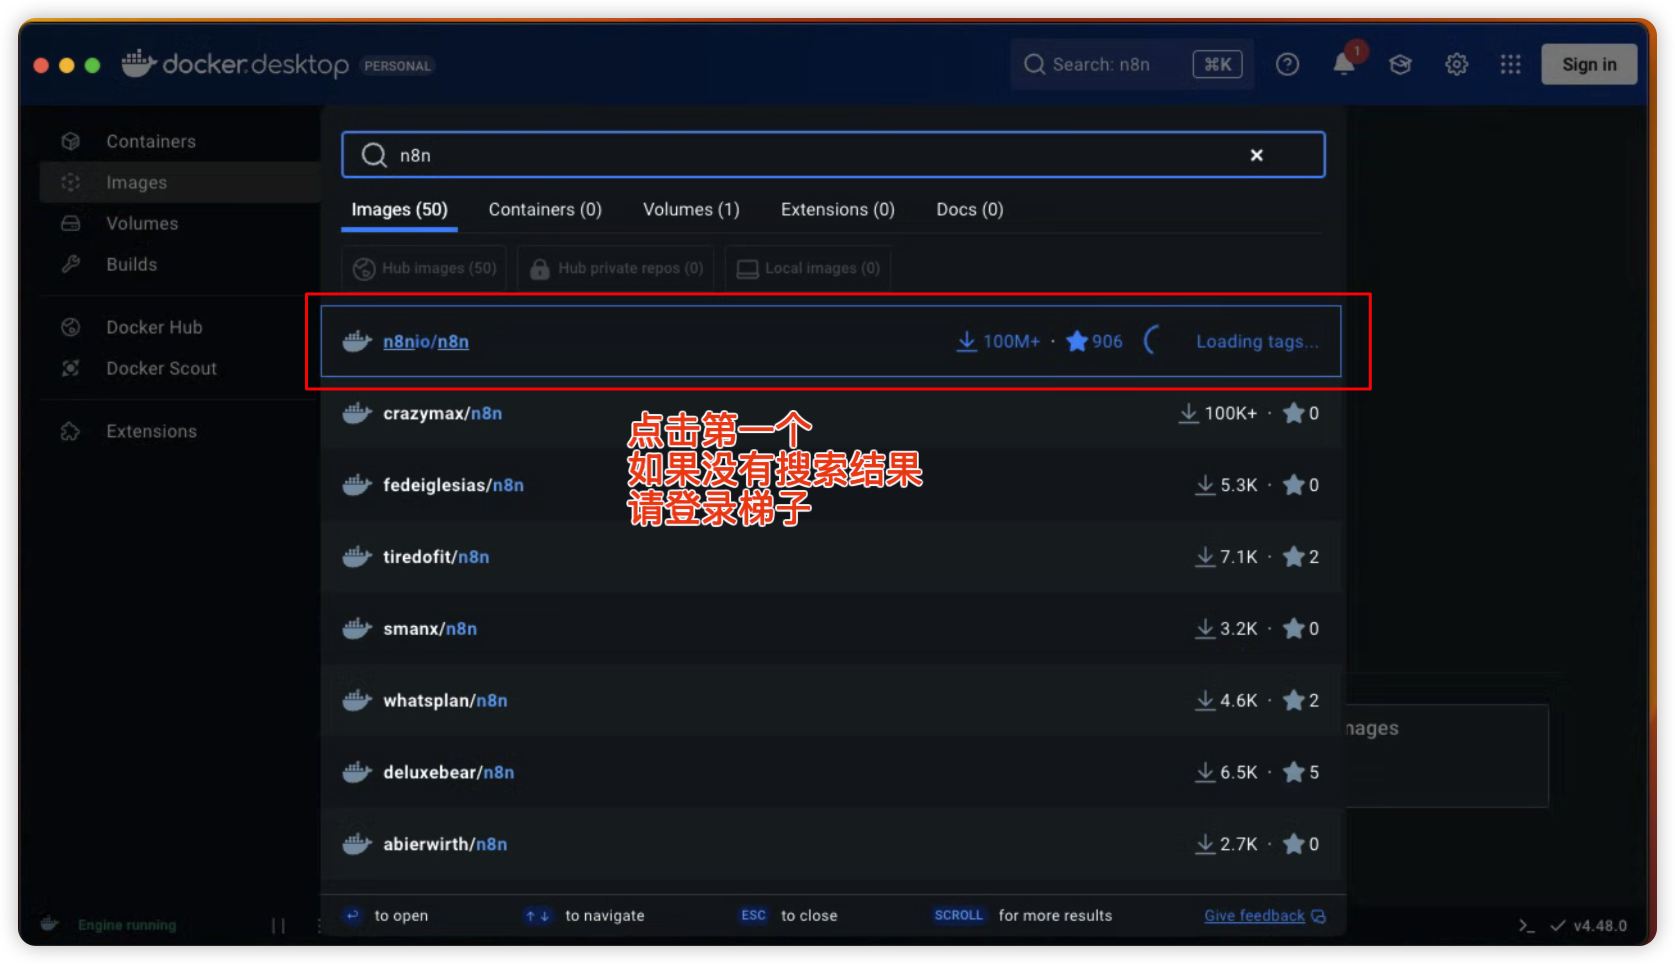Image resolution: width=1675 pixels, height=964 pixels.
Task: Switch to the Docs (0) tab
Action: click(x=969, y=209)
